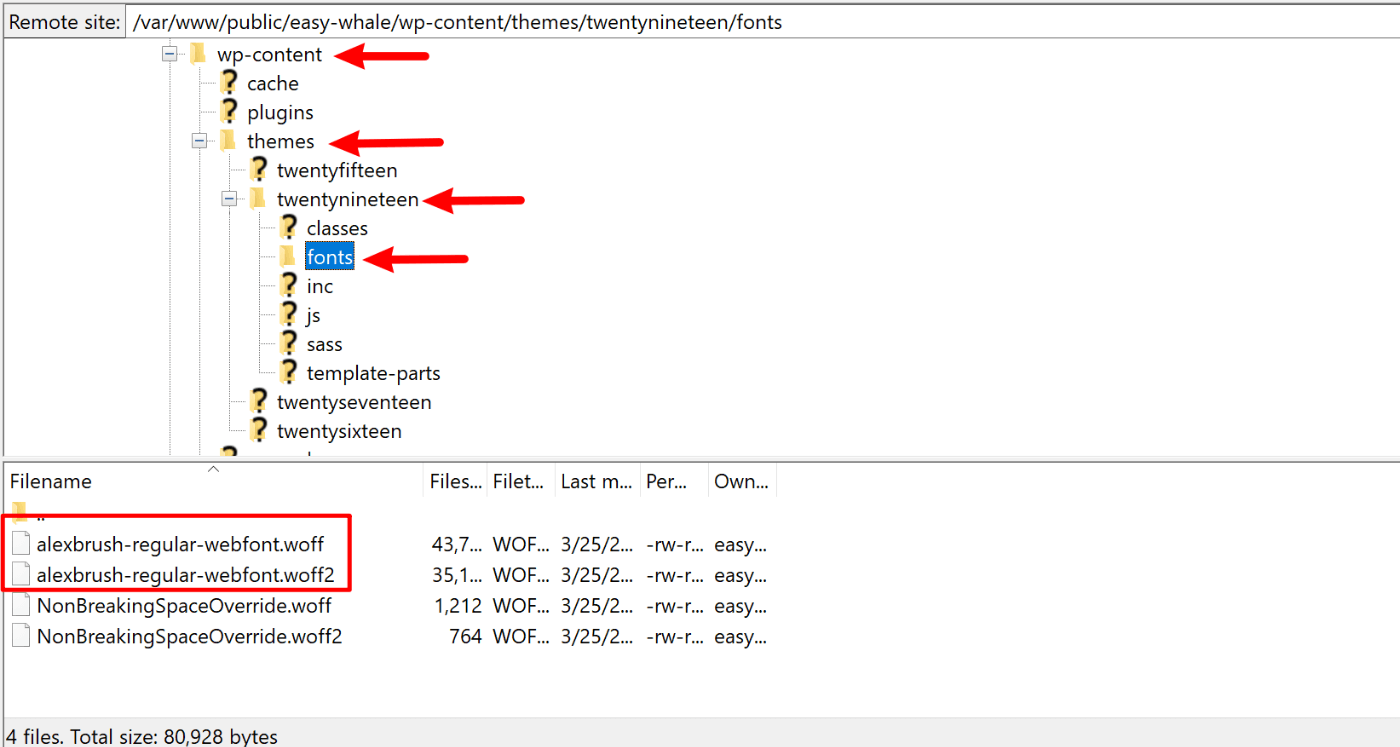Click the js unknown-folder icon

(x=289, y=315)
